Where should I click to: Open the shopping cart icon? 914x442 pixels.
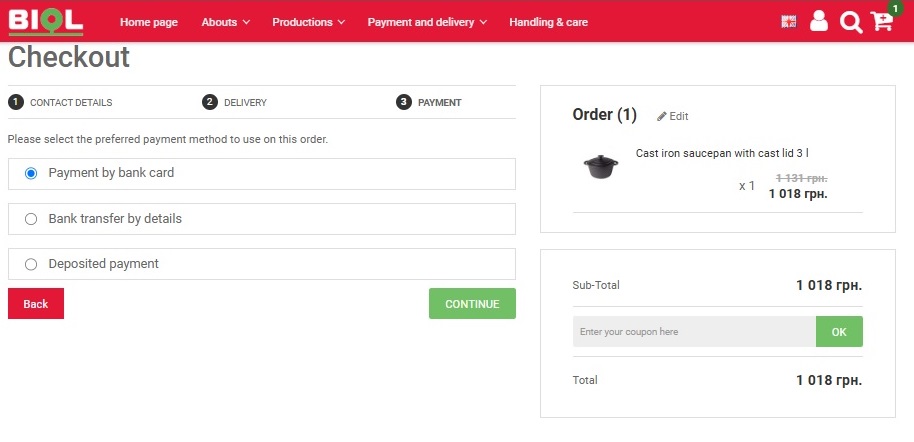(881, 22)
